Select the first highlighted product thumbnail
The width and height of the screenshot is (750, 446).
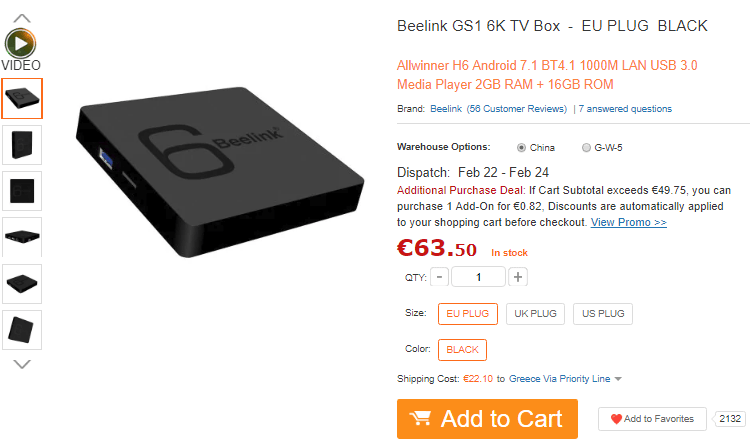click(x=22, y=99)
